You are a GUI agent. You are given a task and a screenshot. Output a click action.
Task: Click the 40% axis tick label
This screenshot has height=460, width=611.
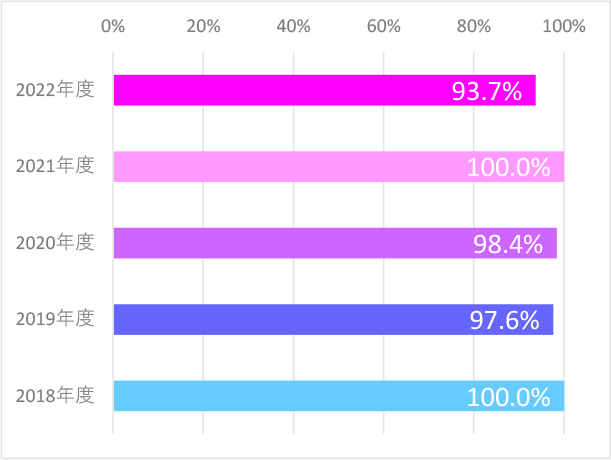(293, 27)
